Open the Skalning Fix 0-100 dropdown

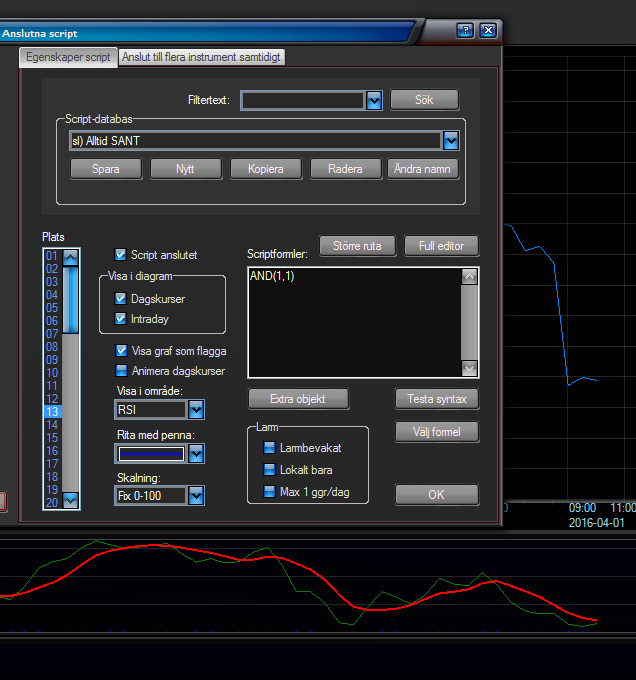197,496
